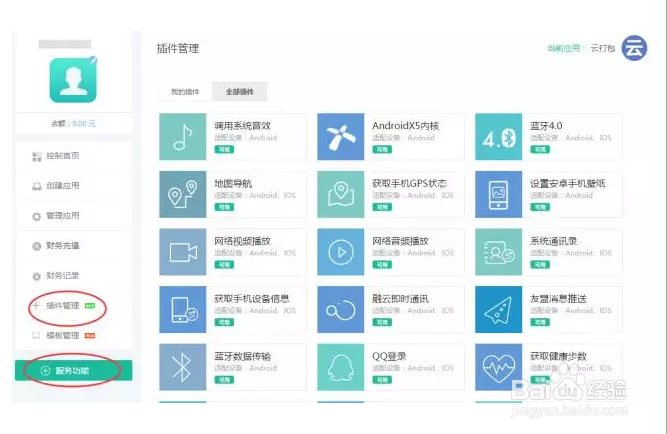Click the user avatar profile picture
Image resolution: width=667 pixels, height=434 pixels.
click(x=73, y=80)
